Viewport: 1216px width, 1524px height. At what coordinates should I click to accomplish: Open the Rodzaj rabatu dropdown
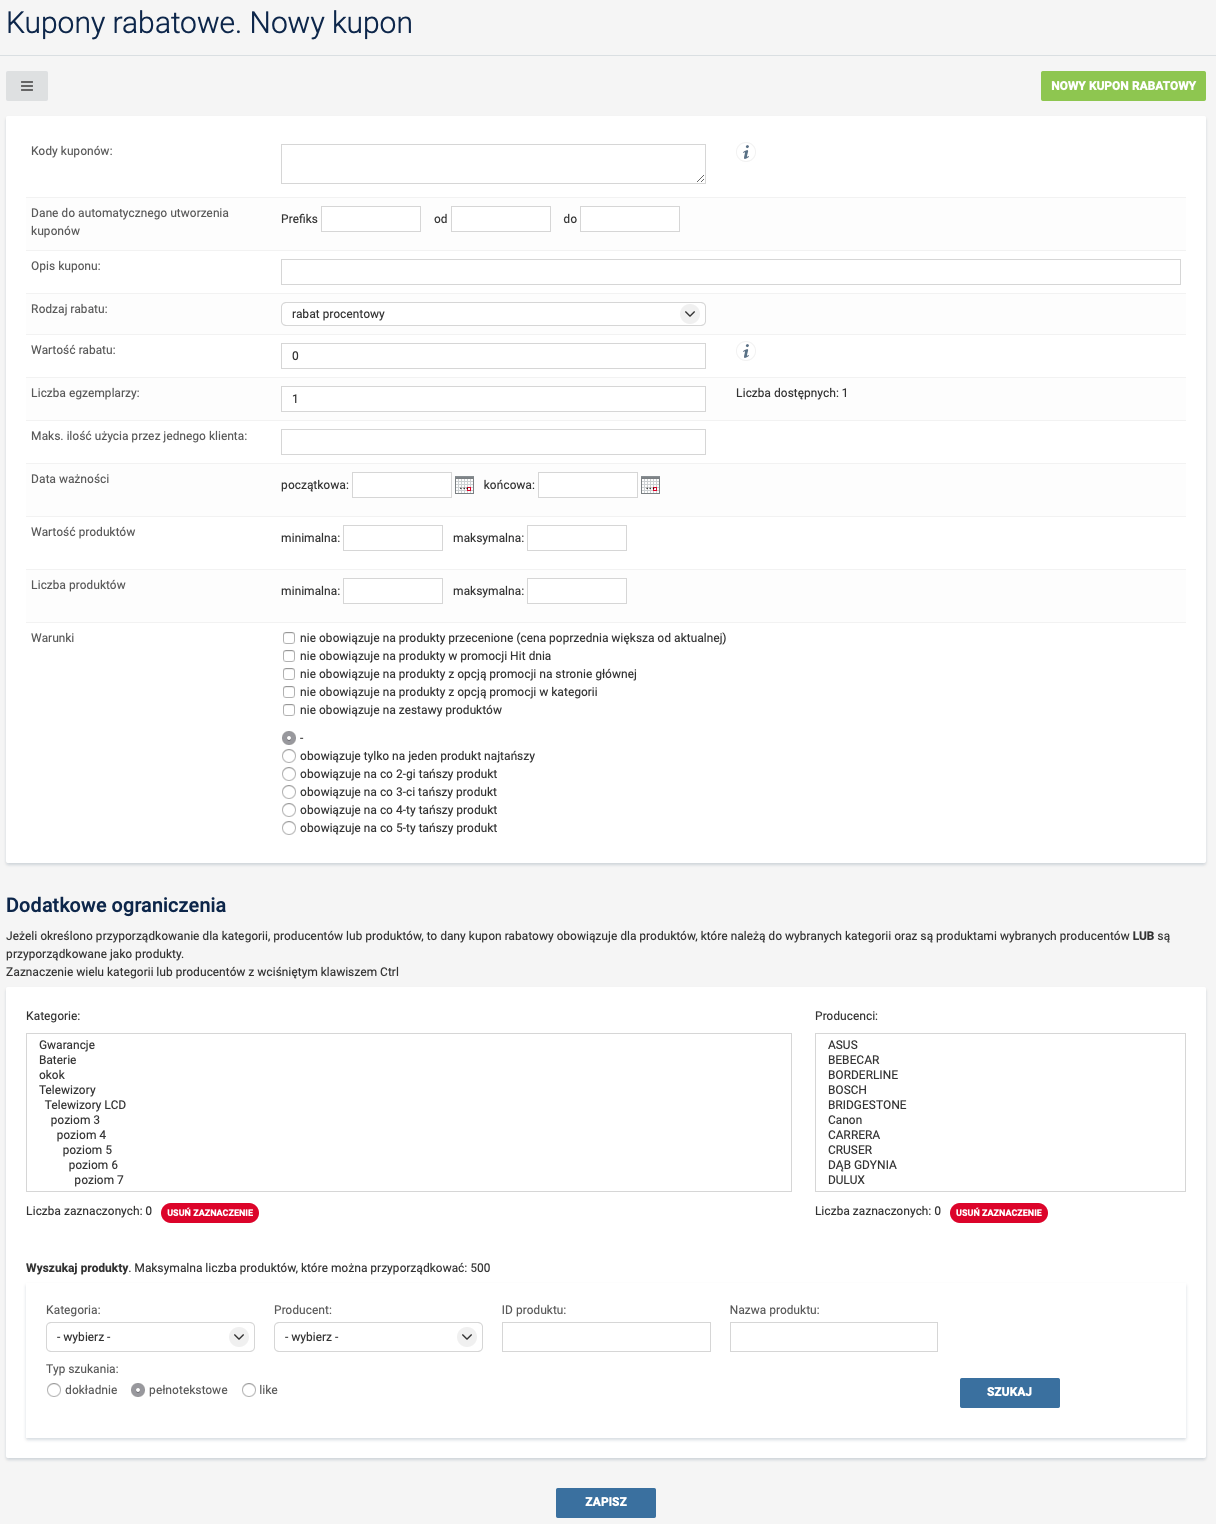493,314
